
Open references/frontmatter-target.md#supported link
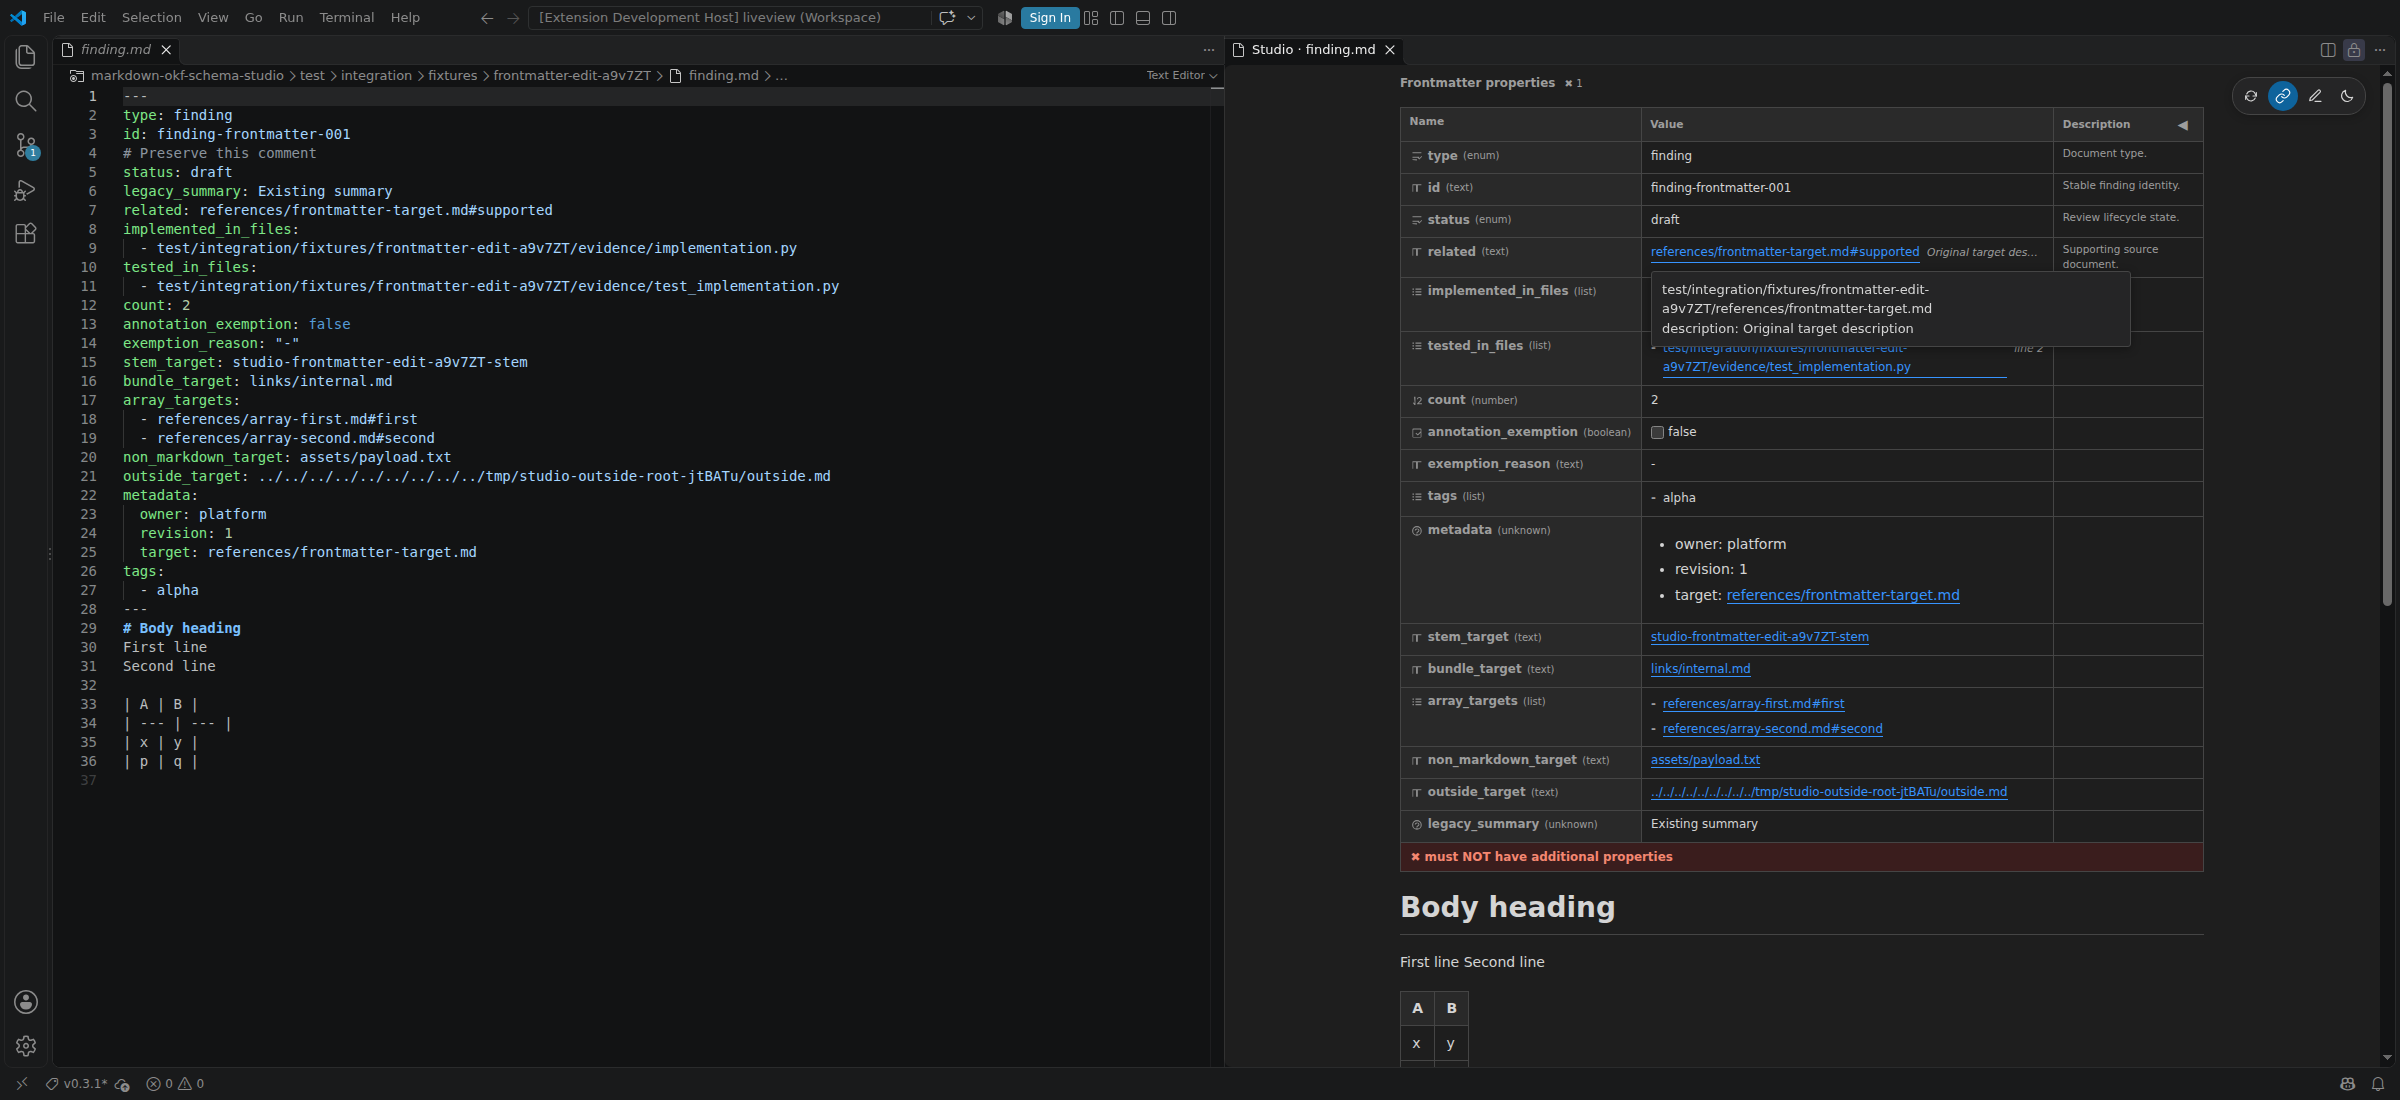coord(1785,252)
